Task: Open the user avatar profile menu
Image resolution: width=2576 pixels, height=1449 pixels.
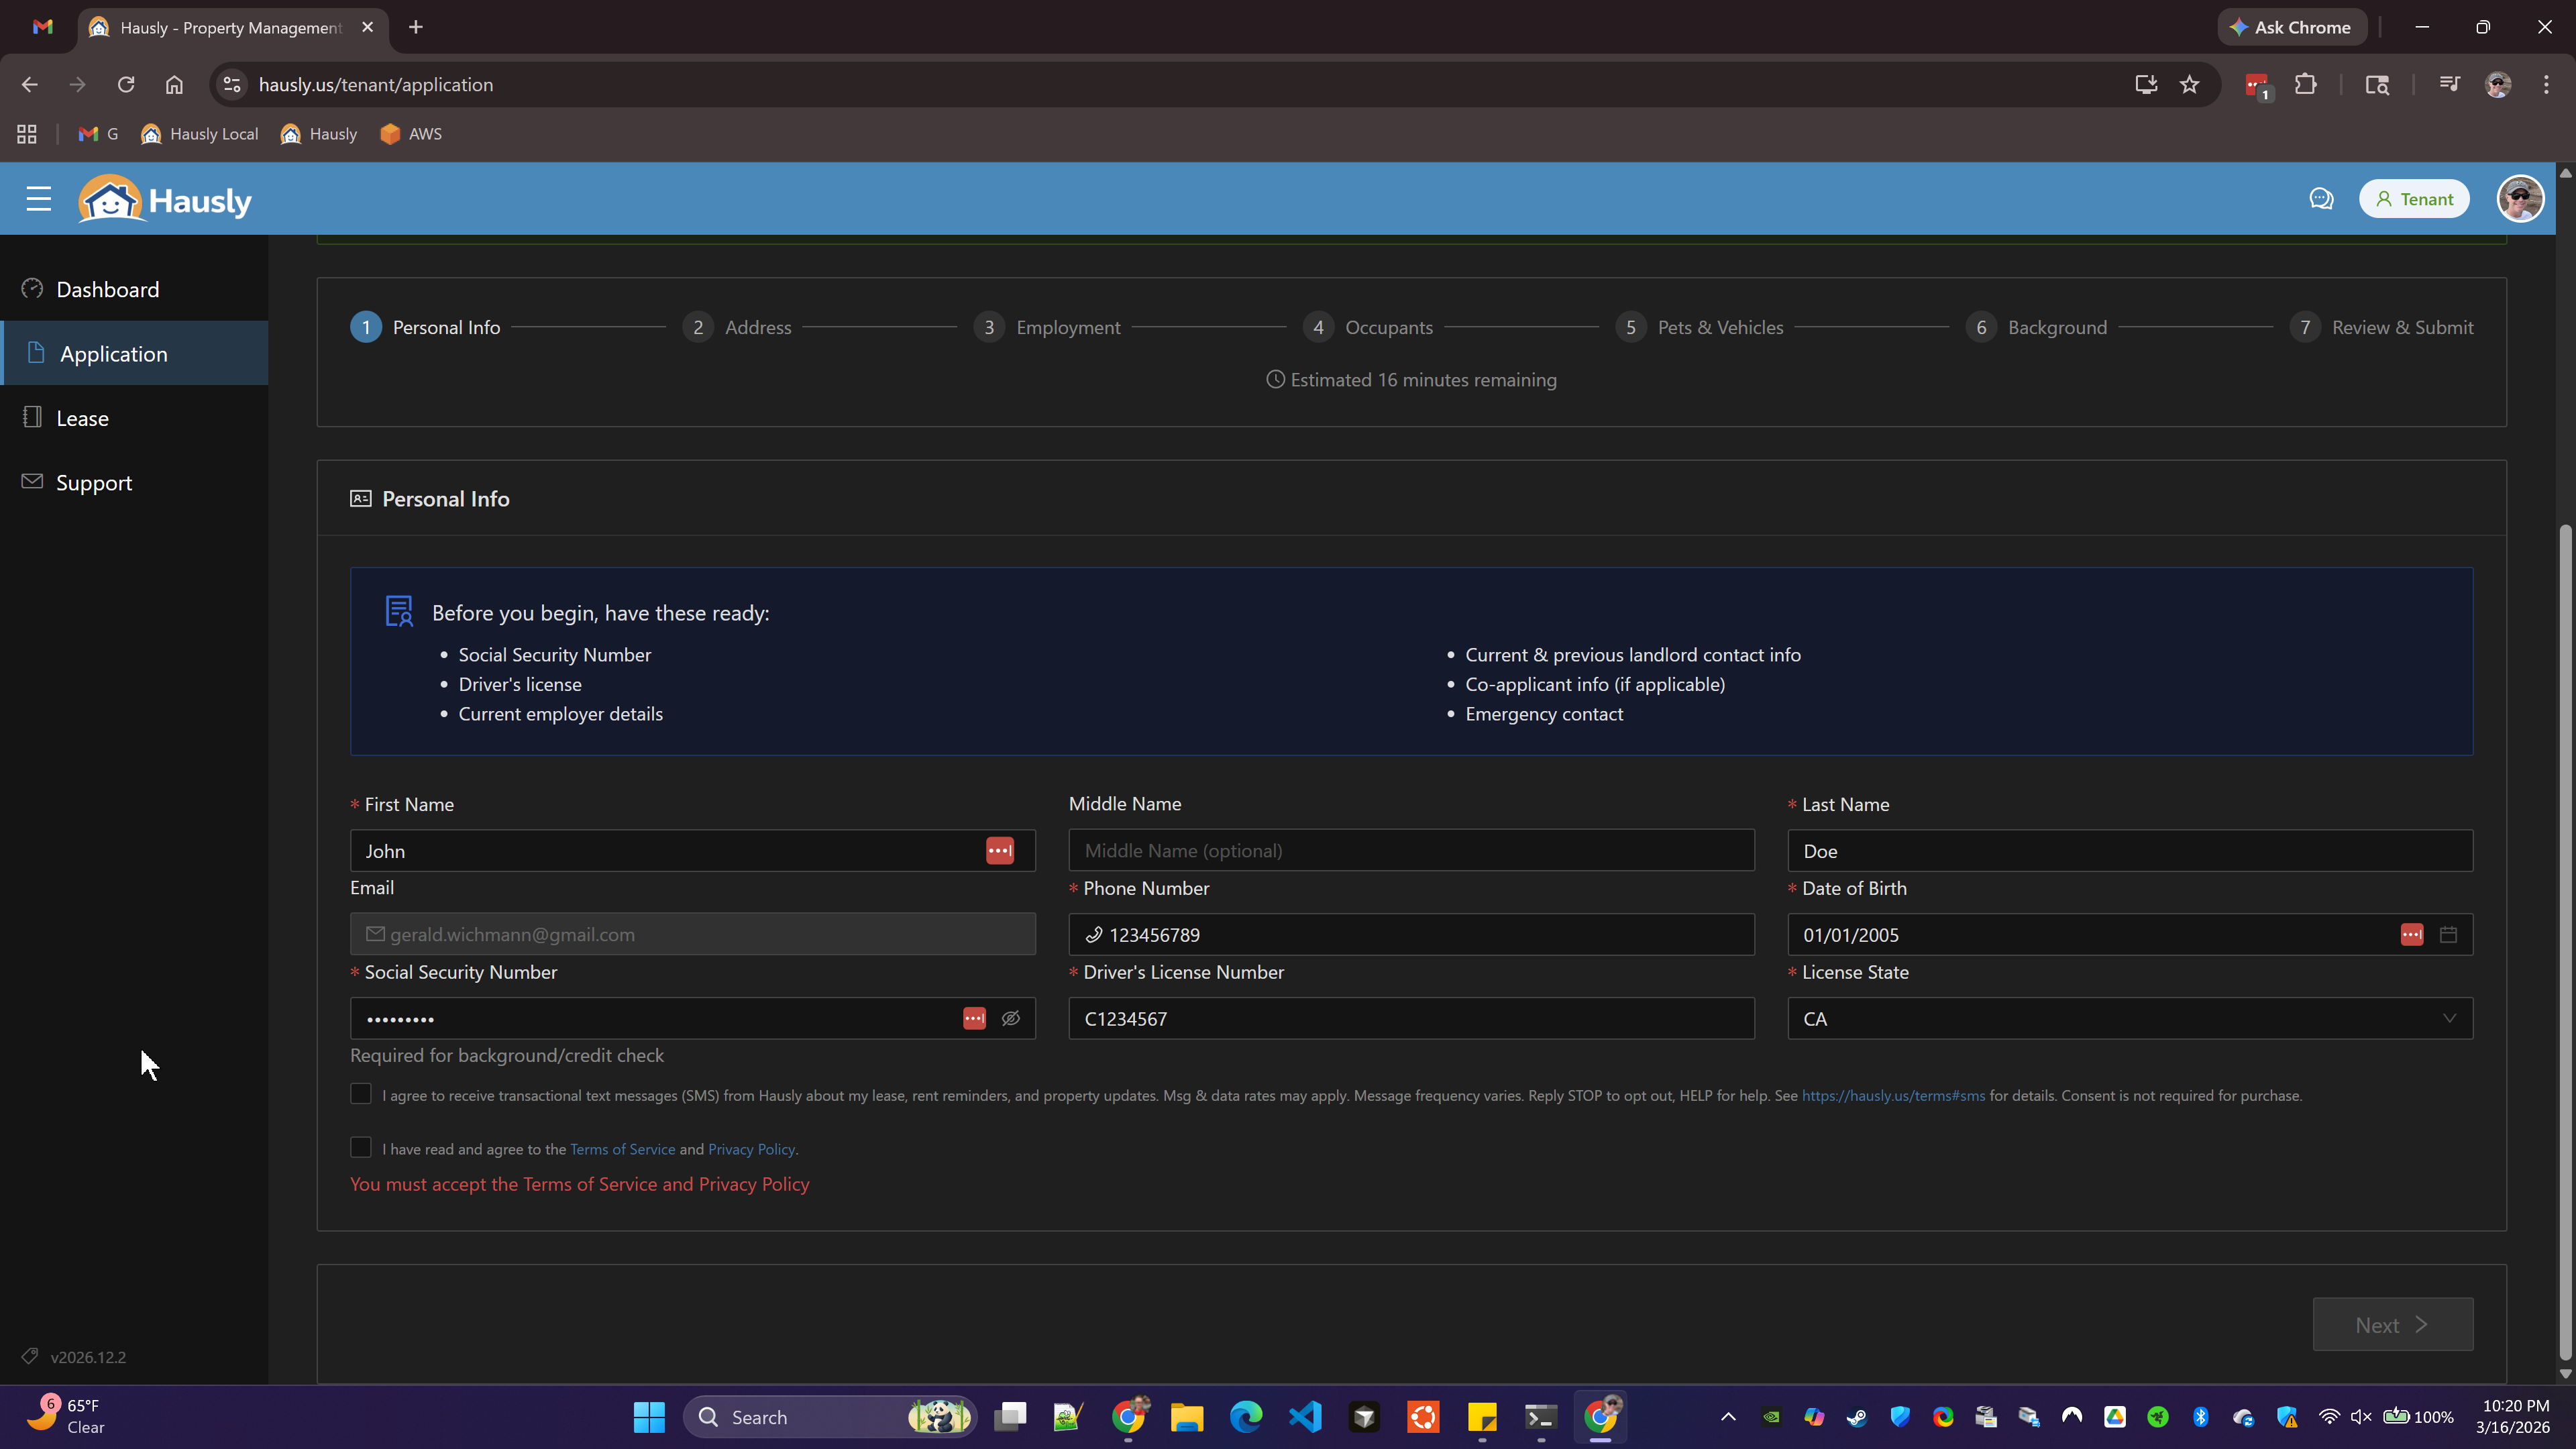Action: [2520, 199]
